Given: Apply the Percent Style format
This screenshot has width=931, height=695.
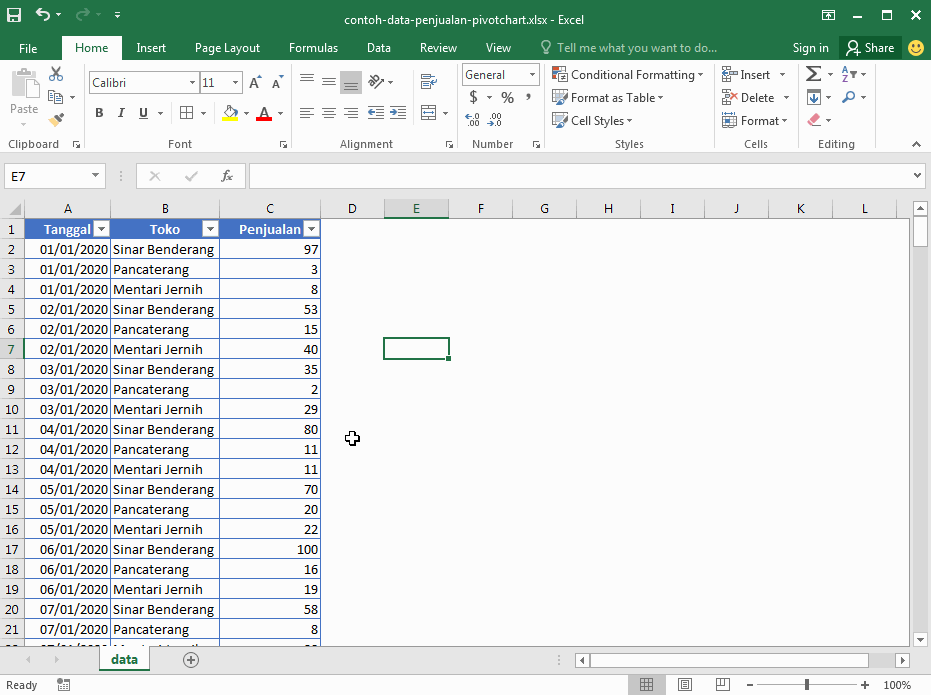Looking at the screenshot, I should (507, 97).
